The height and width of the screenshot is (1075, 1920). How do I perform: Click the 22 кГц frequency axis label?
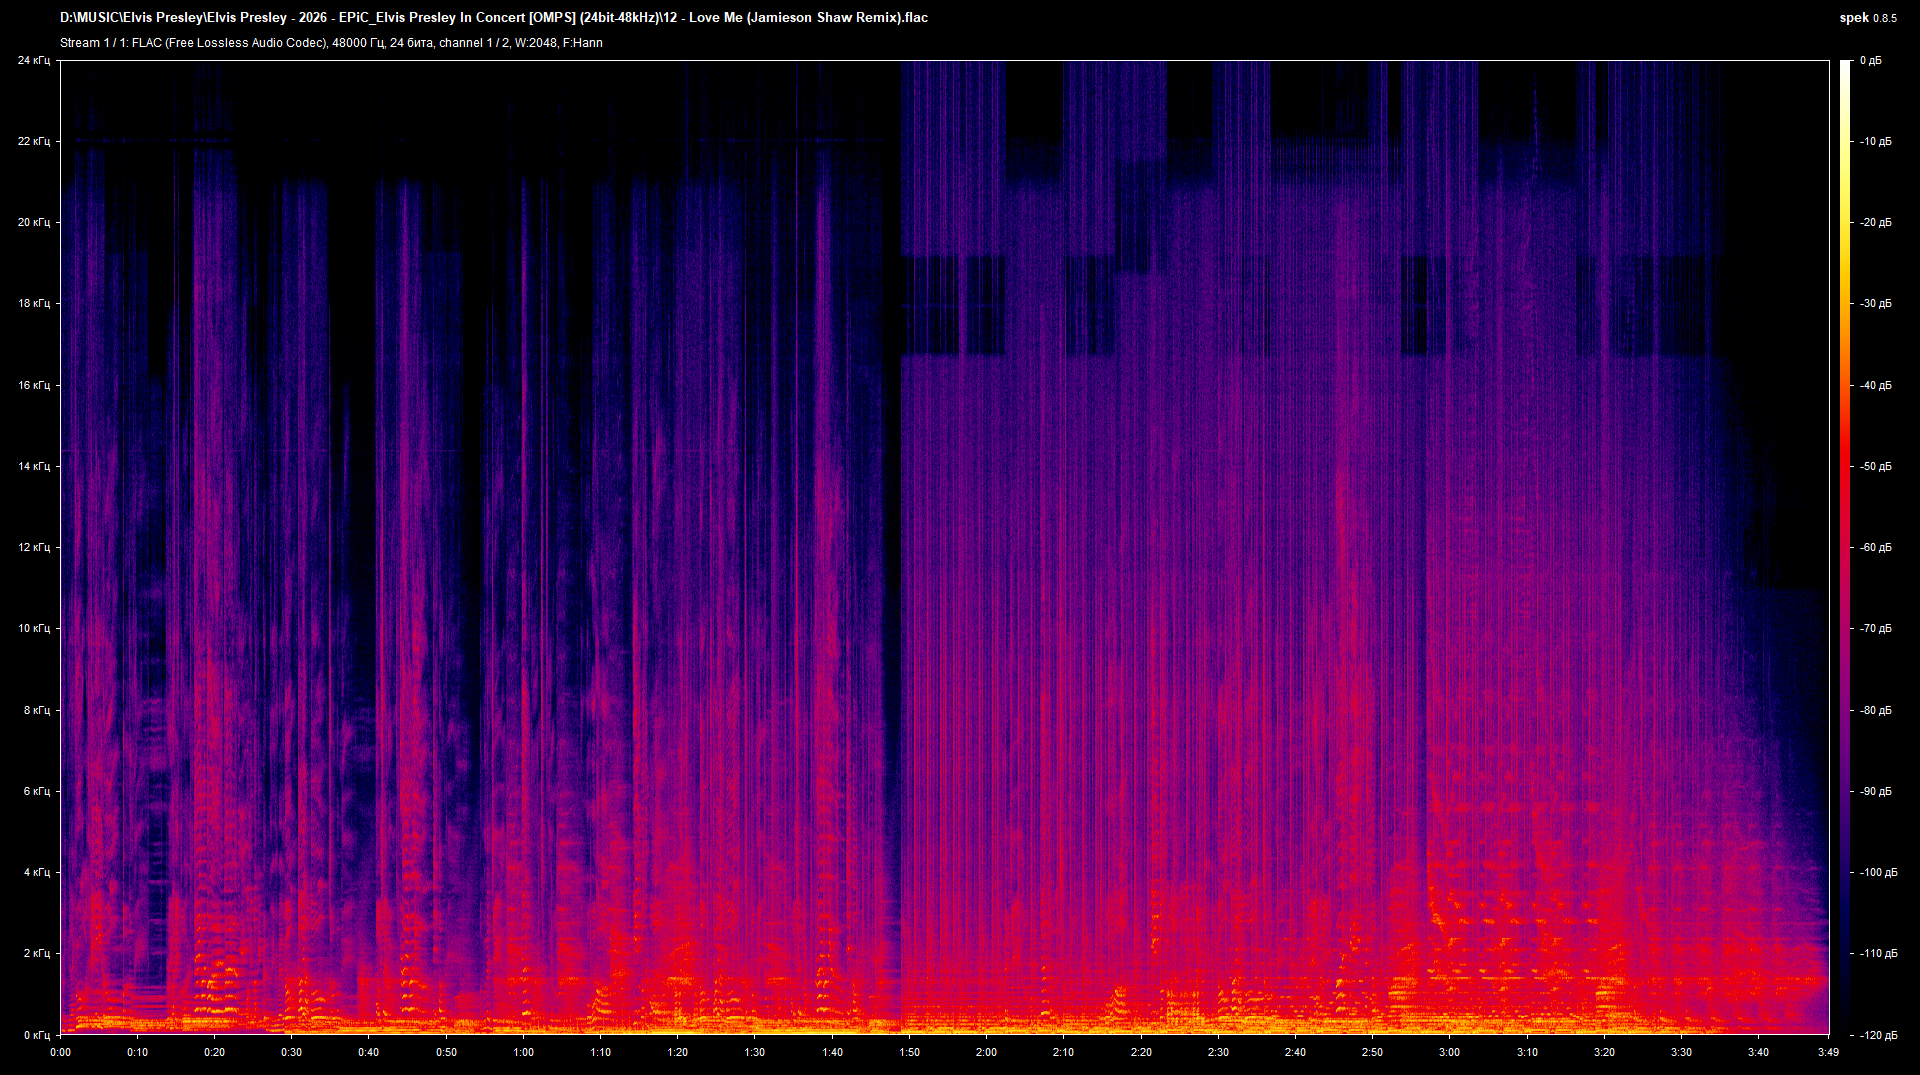click(33, 142)
